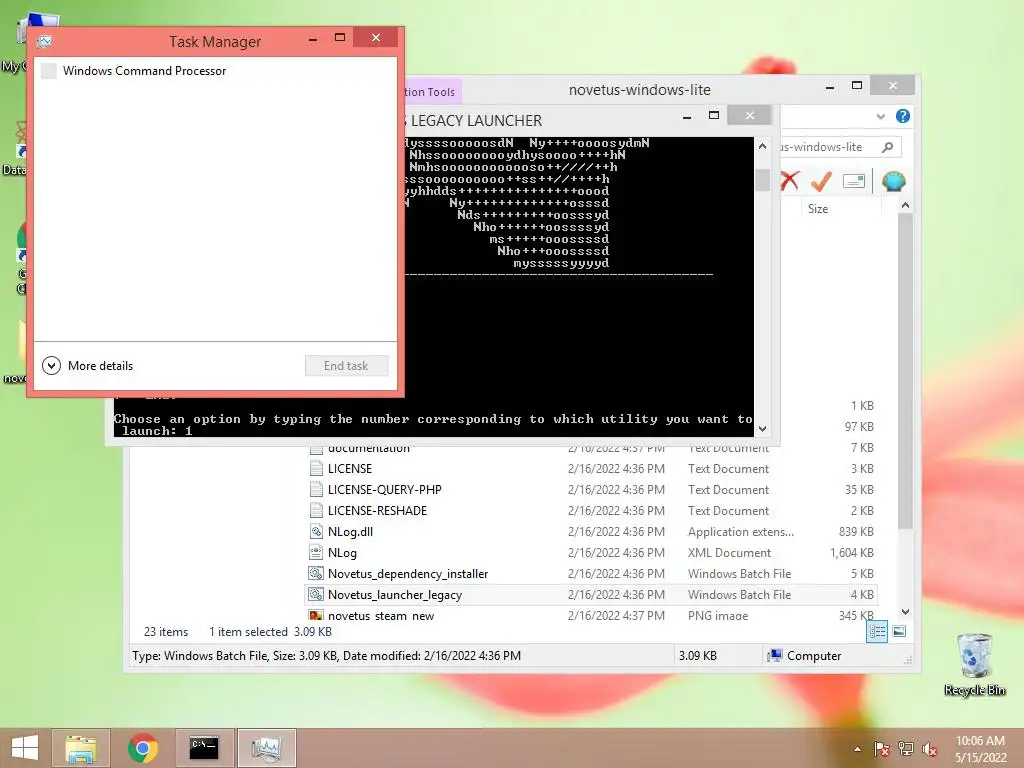
Task: Click the NLog.dll gear file icon
Action: point(316,531)
